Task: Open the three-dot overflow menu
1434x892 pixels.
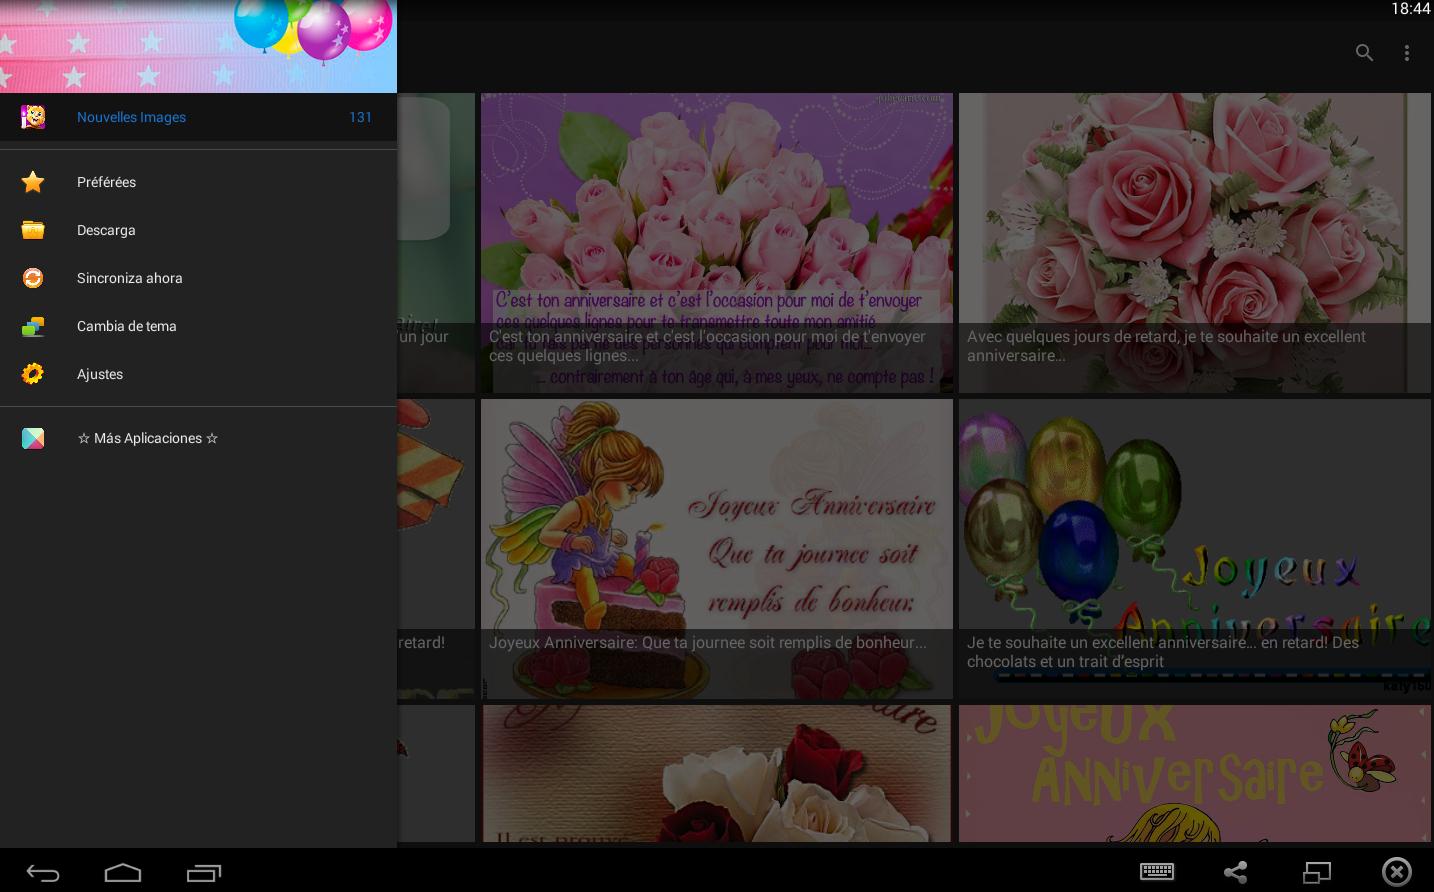Action: [1406, 53]
